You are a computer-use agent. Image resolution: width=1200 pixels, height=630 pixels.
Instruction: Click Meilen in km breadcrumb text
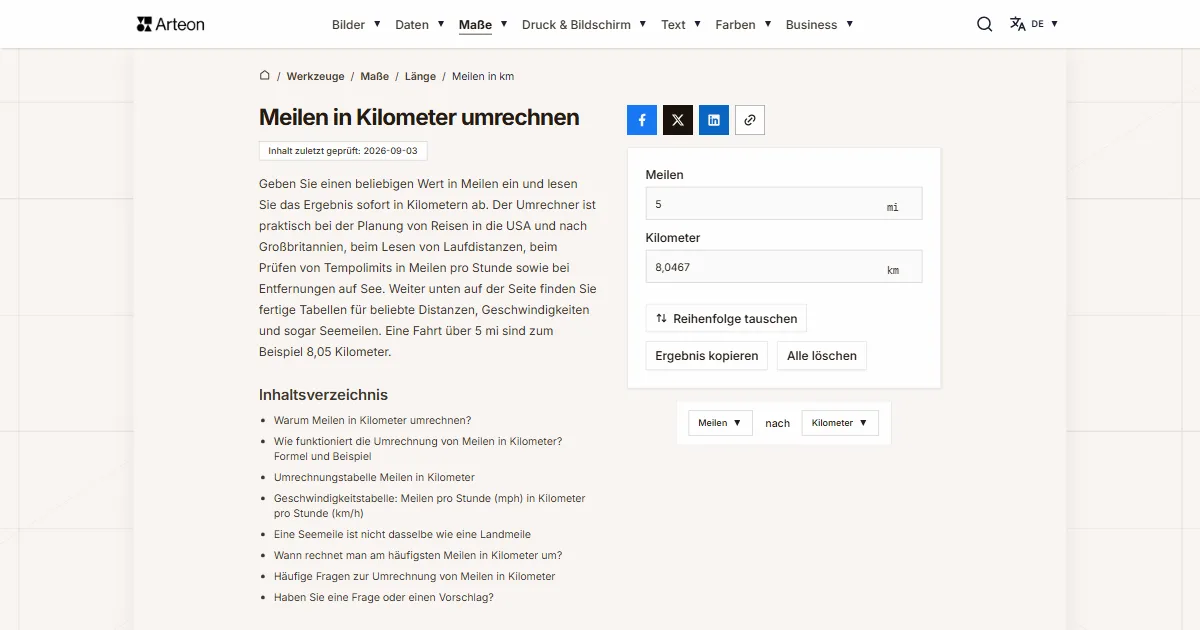pos(483,76)
